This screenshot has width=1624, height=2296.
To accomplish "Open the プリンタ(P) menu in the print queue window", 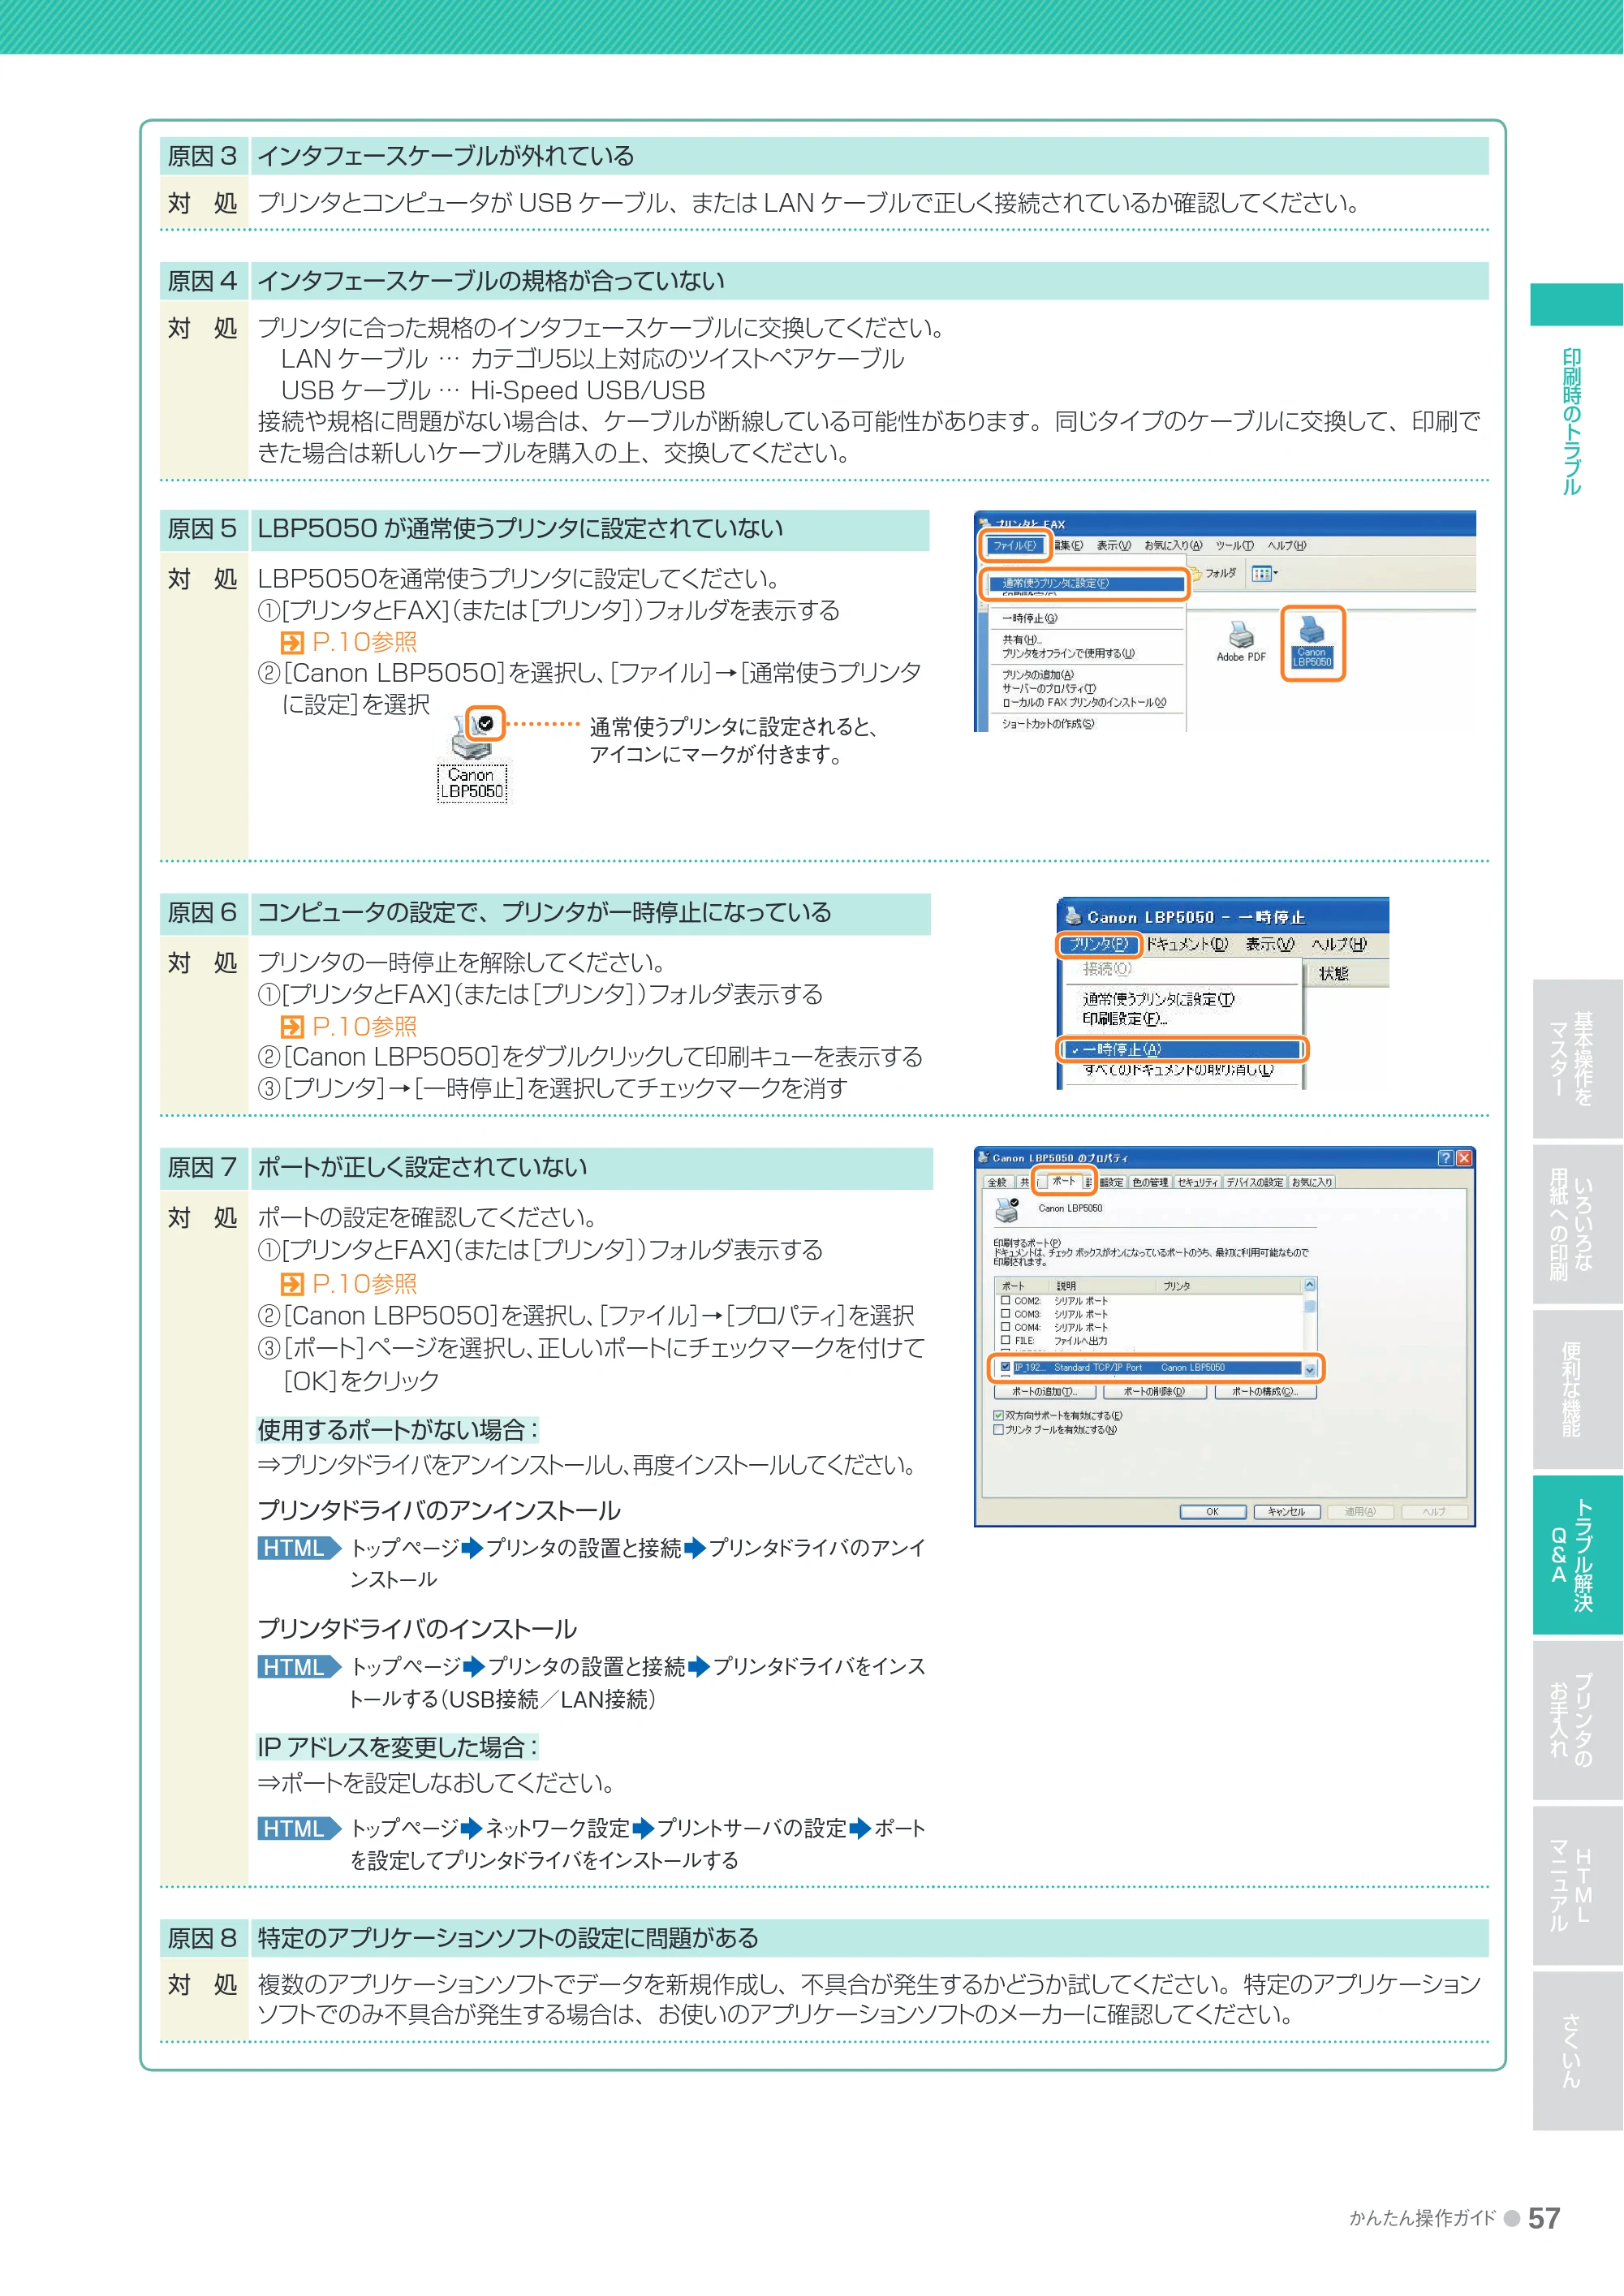I will click(1098, 943).
